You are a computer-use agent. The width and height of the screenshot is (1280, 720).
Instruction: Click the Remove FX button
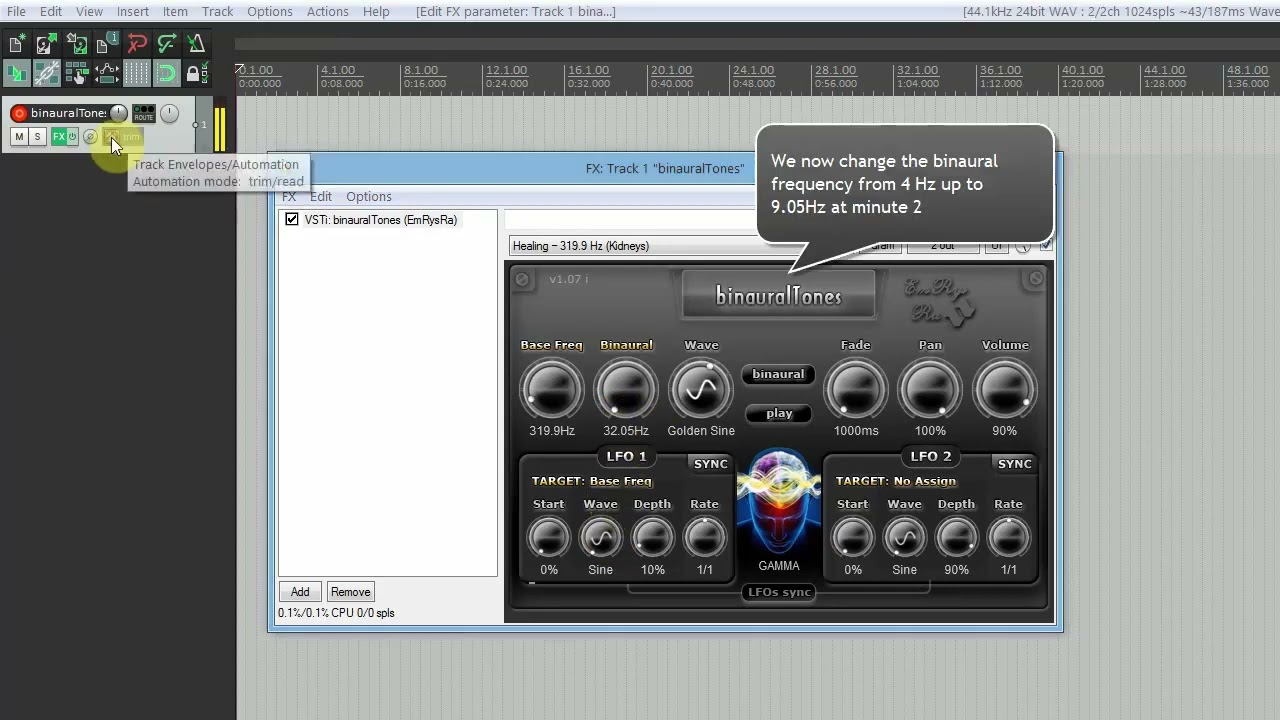pyautogui.click(x=350, y=592)
